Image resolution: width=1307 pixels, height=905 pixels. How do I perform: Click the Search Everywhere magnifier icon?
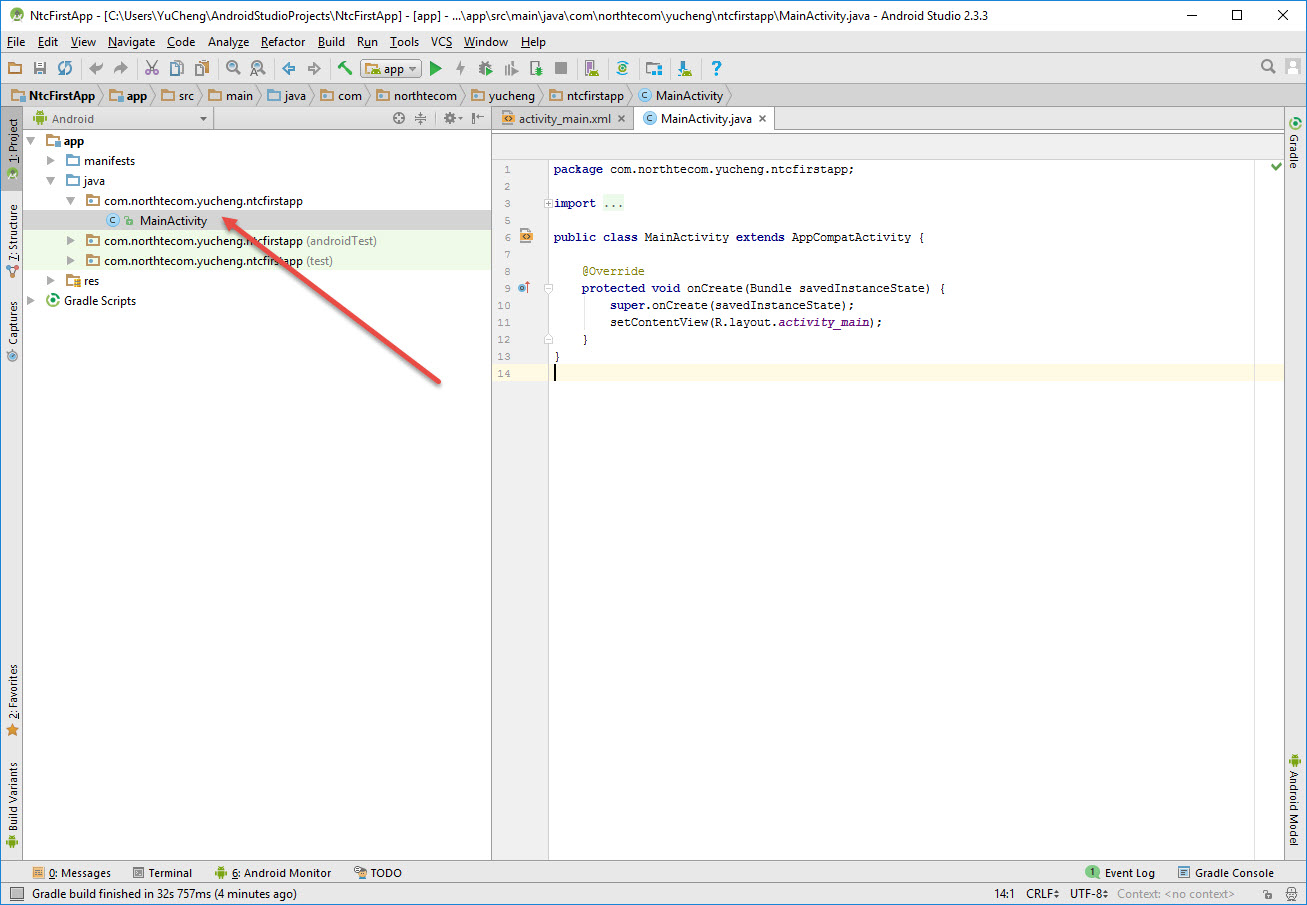[1268, 67]
